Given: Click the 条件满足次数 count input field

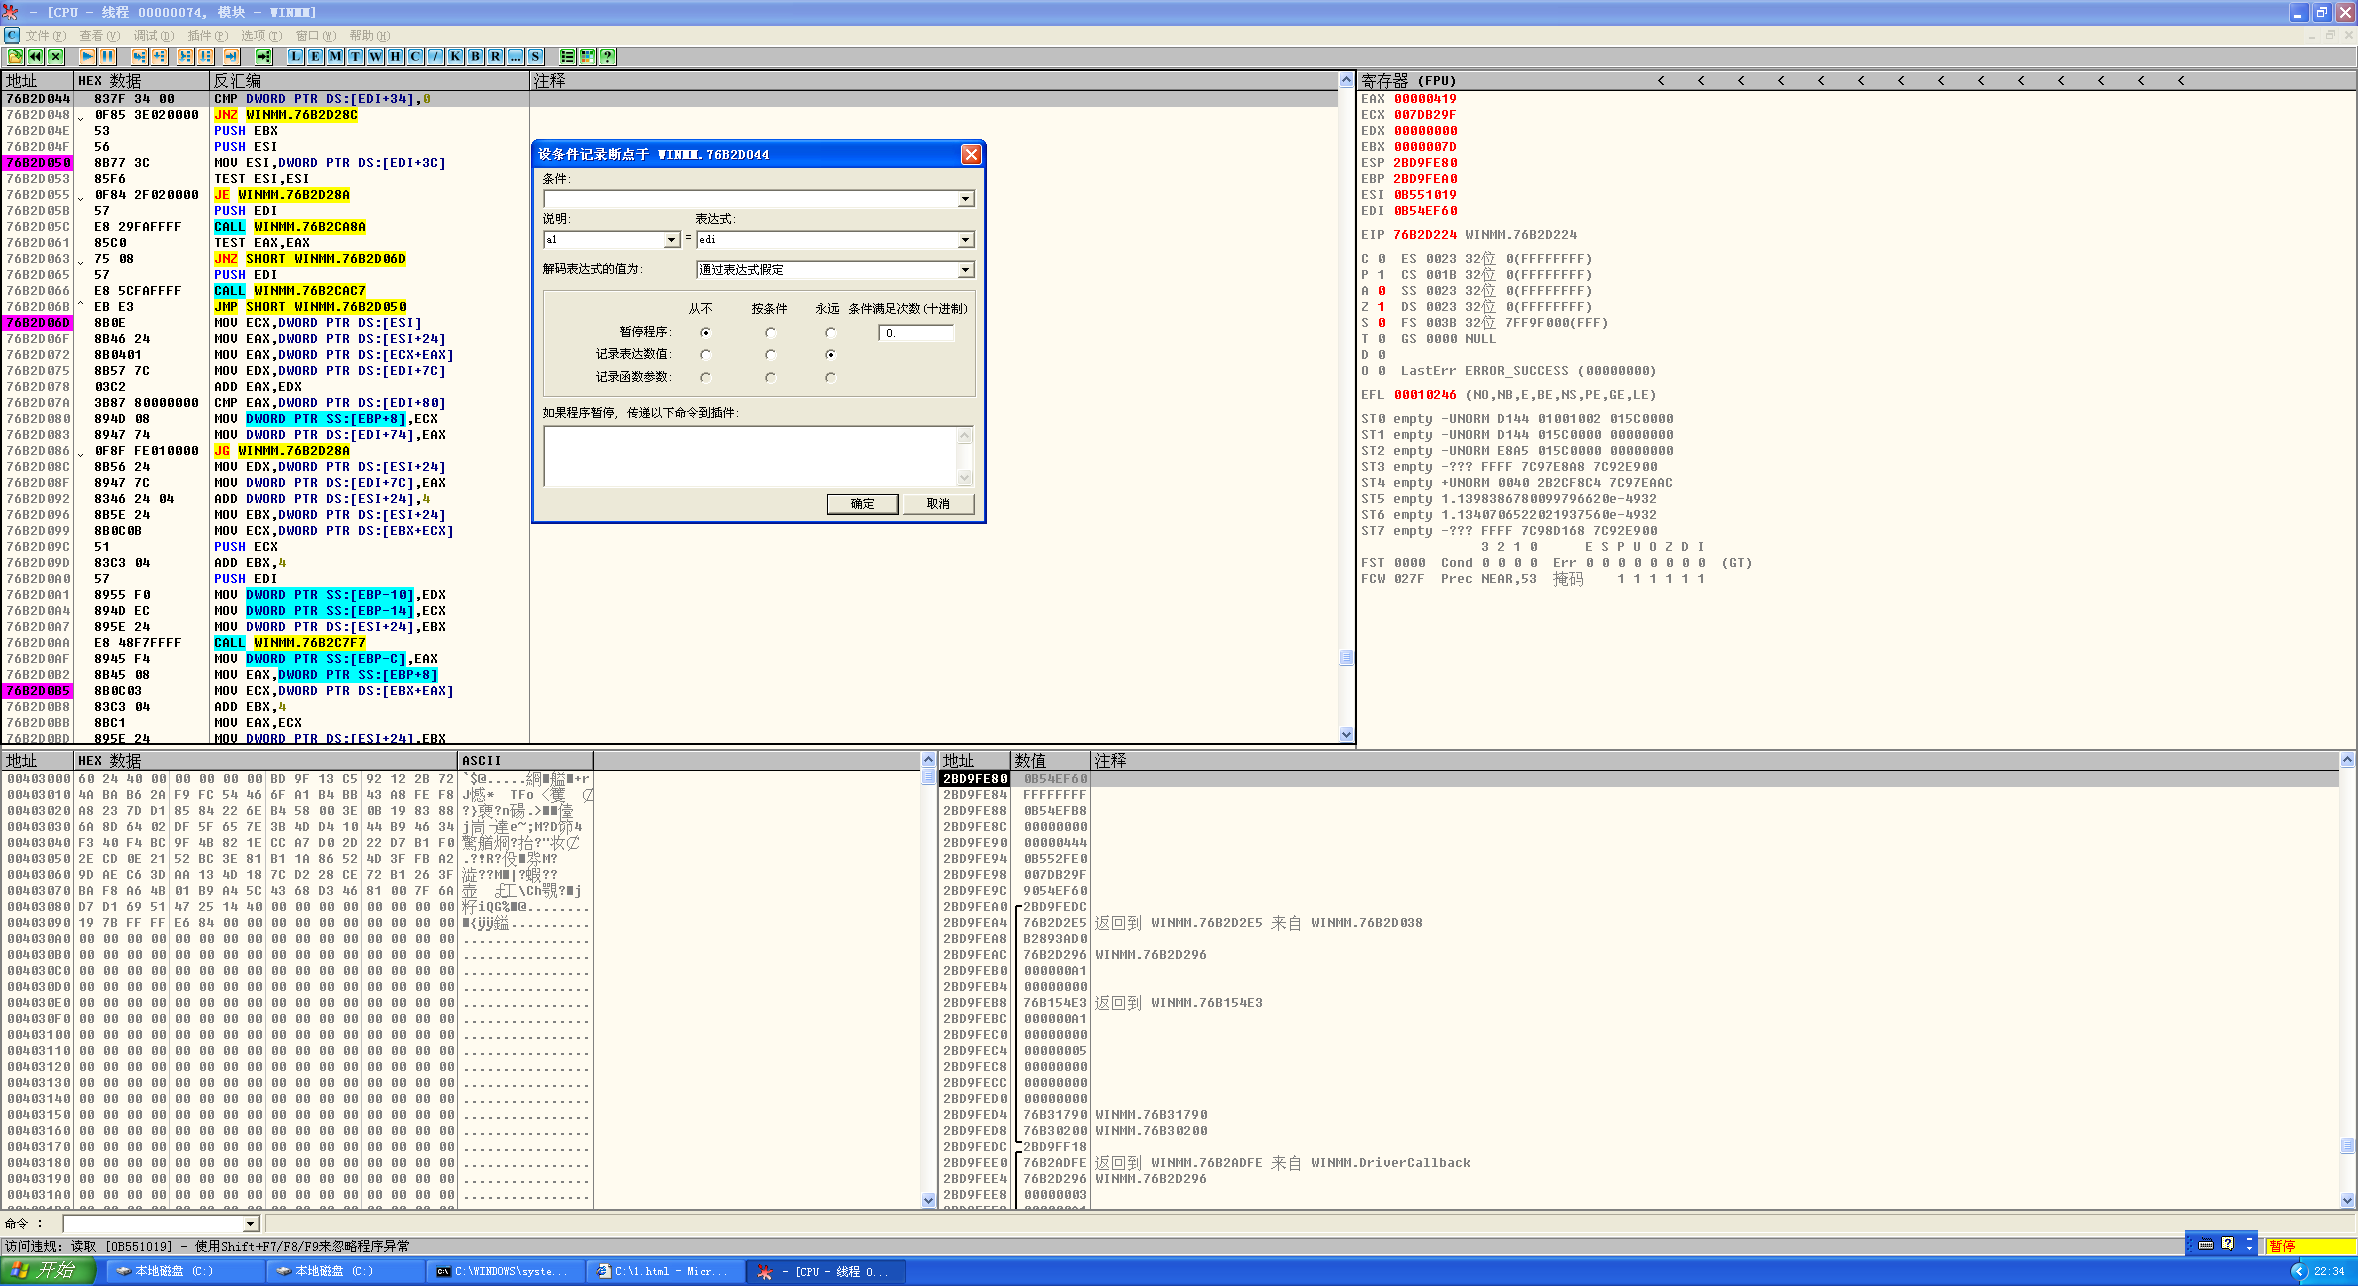Looking at the screenshot, I should [916, 333].
